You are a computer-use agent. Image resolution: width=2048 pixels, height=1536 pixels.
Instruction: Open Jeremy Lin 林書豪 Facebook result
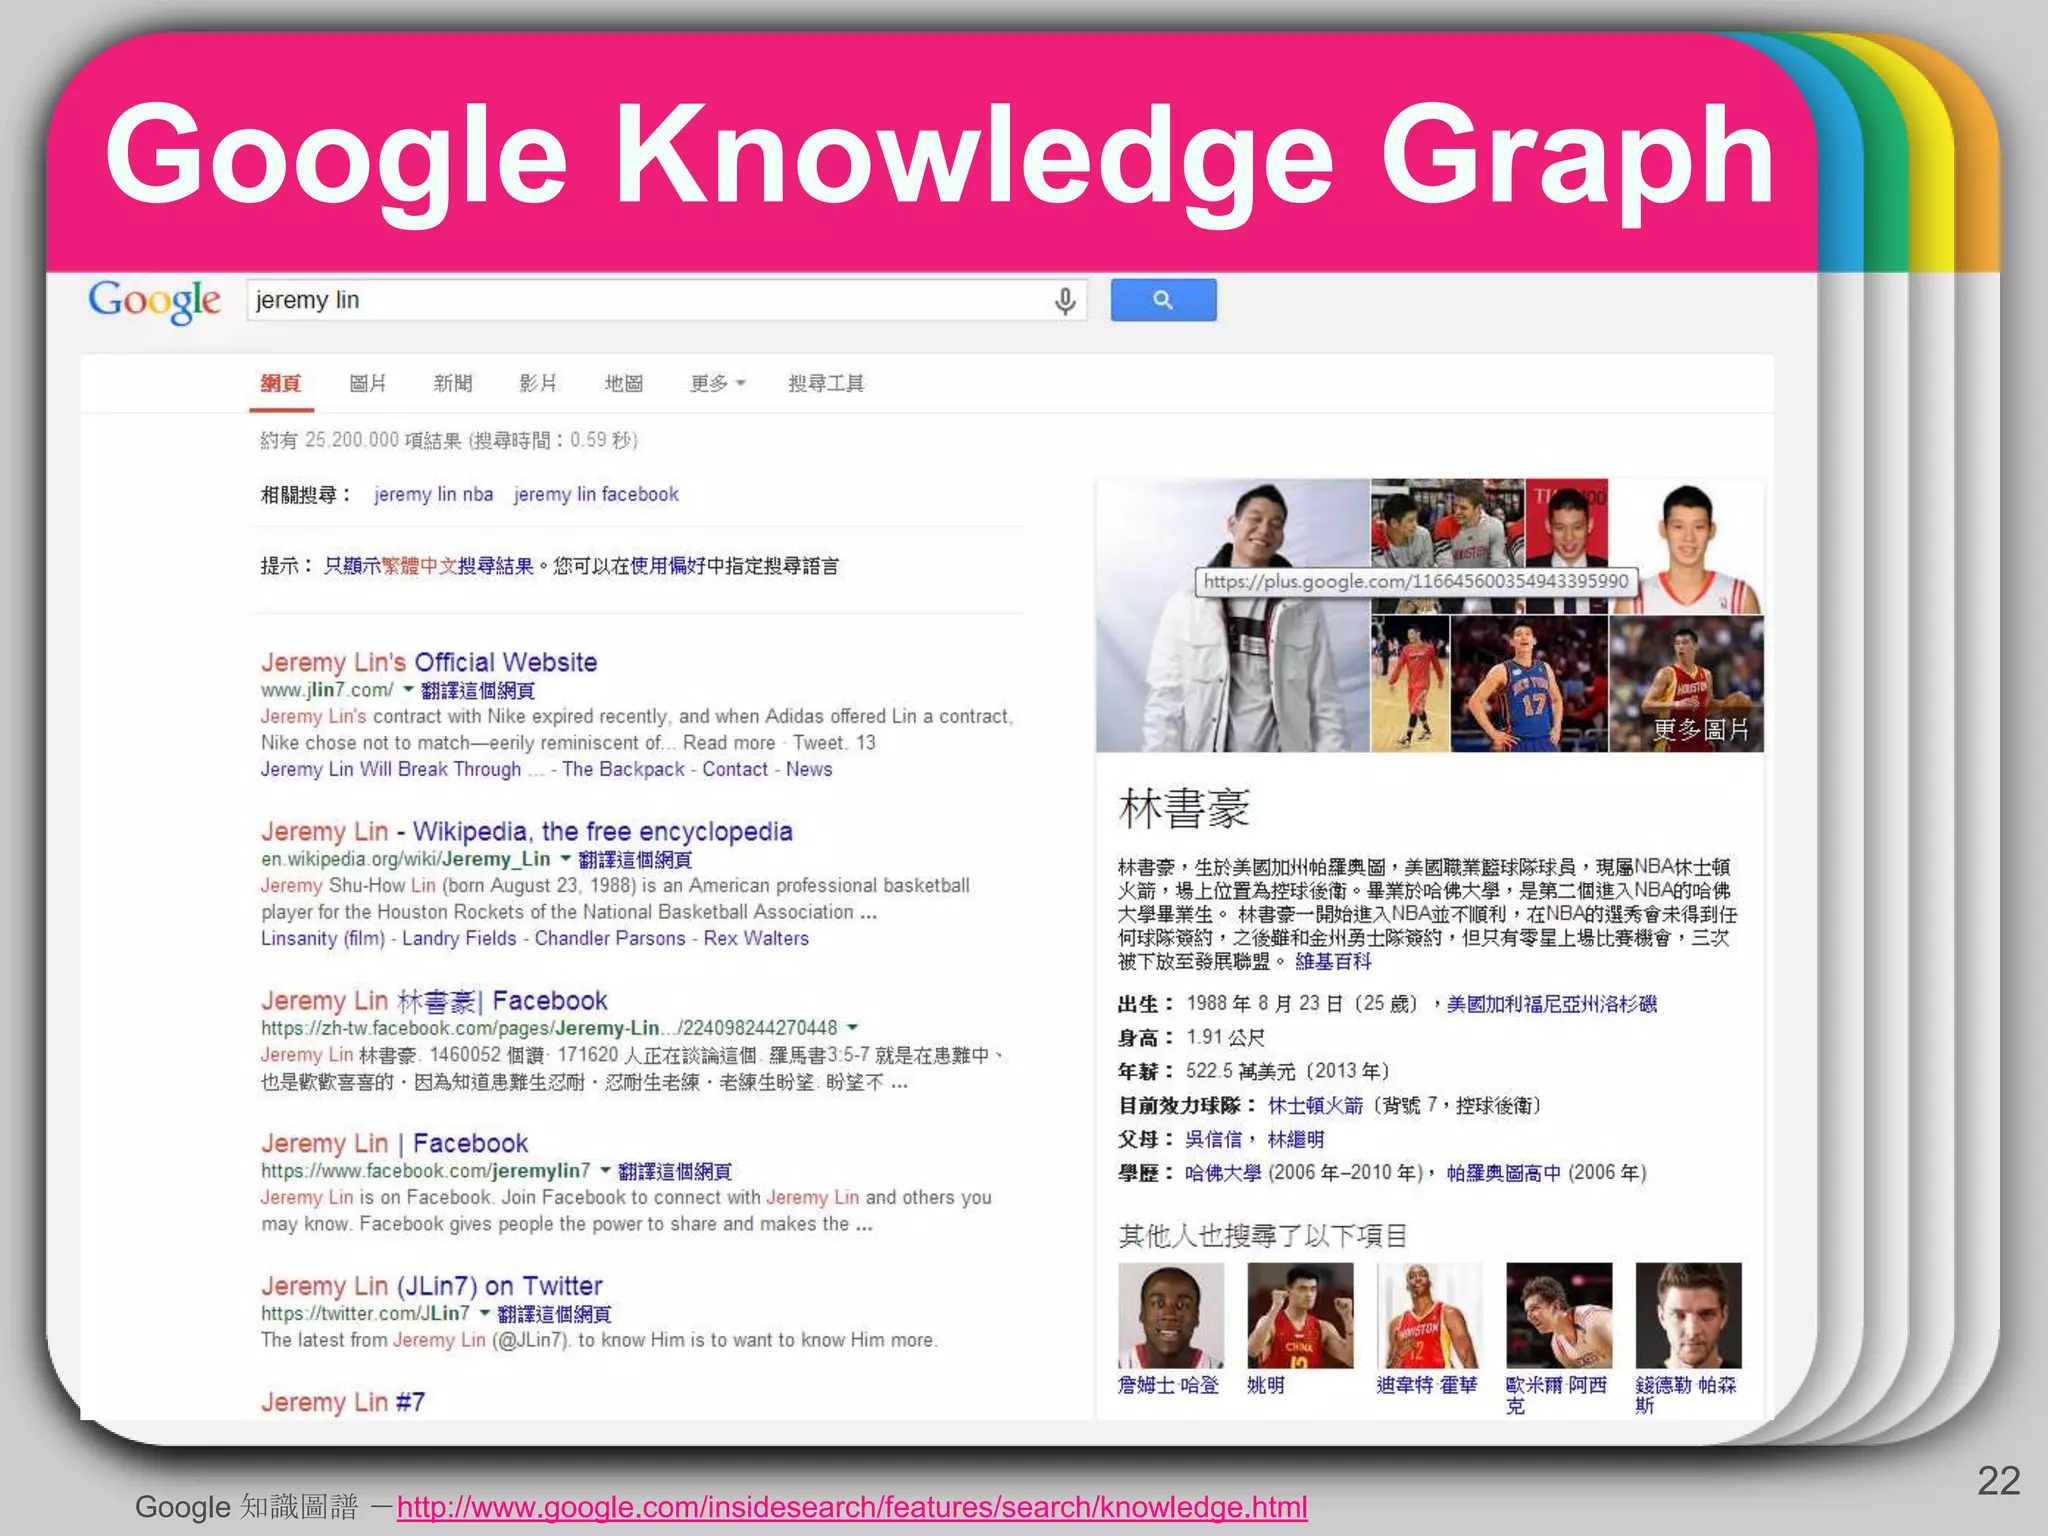tap(434, 1000)
